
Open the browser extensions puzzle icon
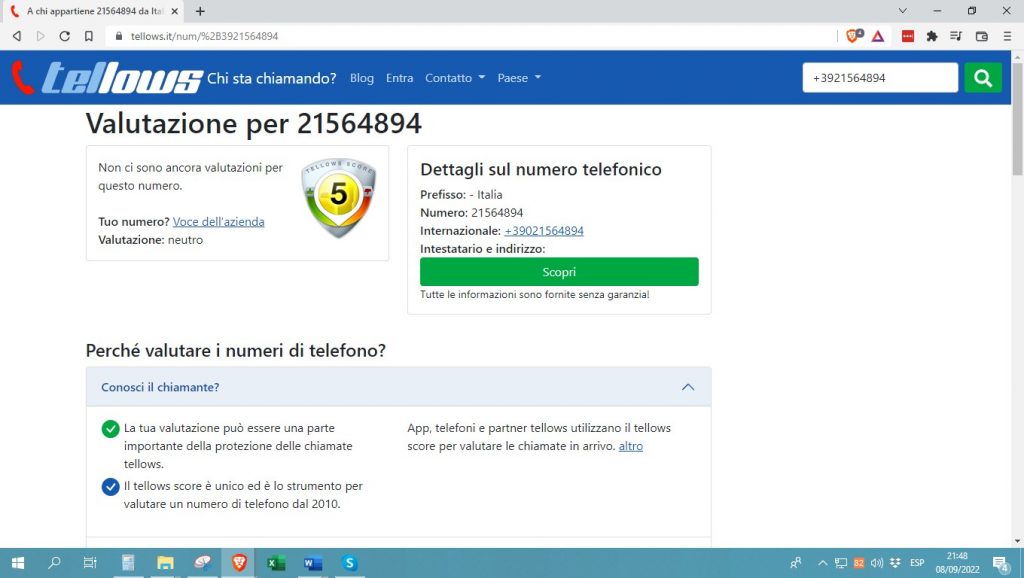click(x=932, y=35)
